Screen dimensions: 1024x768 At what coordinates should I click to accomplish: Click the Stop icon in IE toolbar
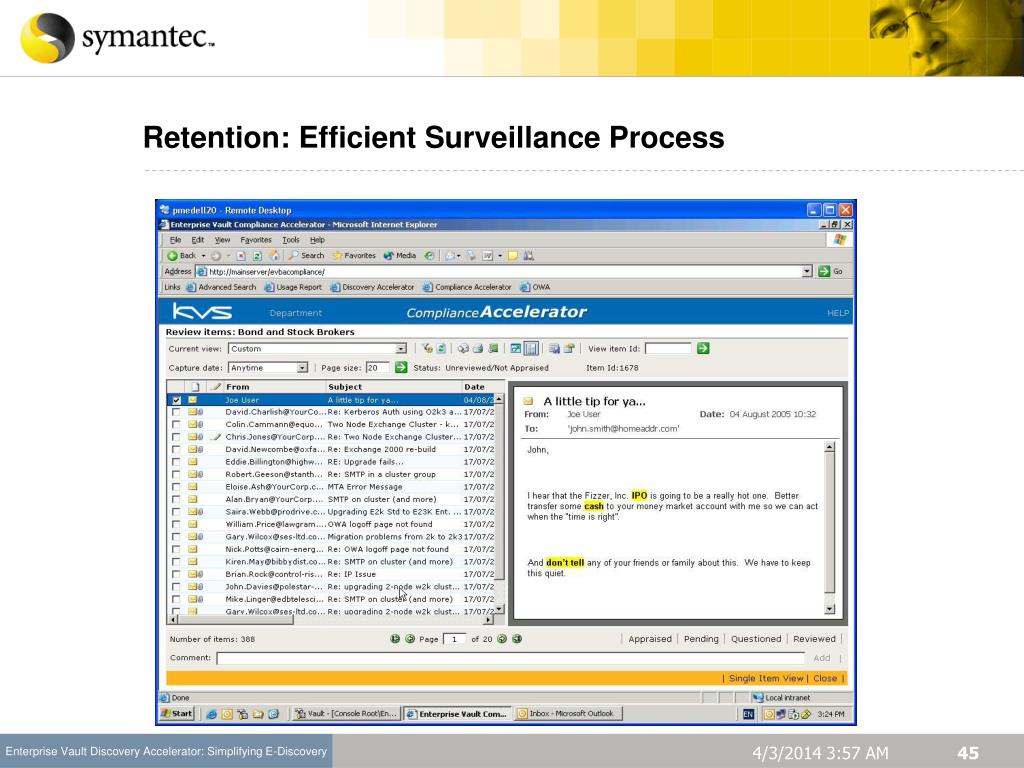coord(241,256)
